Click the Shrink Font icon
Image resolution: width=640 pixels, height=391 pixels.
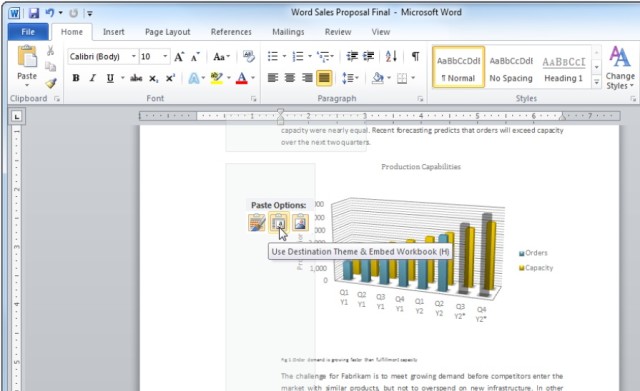coord(195,57)
